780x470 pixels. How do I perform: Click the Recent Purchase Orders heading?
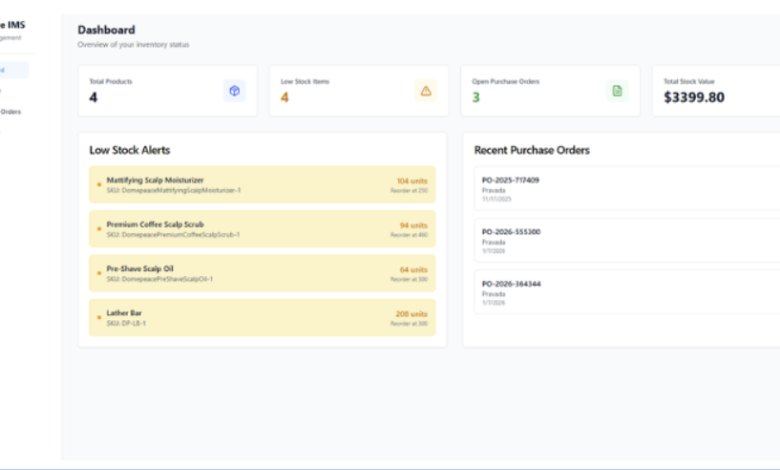[x=532, y=150]
